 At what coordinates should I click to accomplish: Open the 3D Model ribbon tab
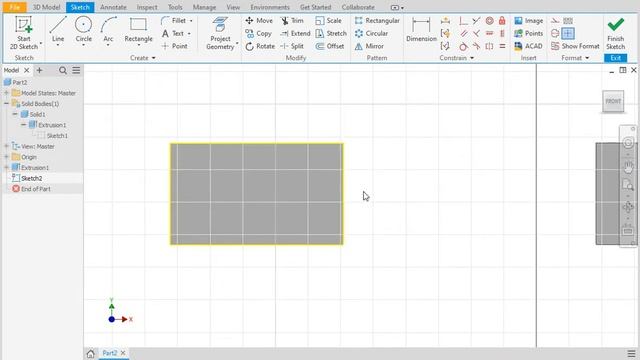47,7
